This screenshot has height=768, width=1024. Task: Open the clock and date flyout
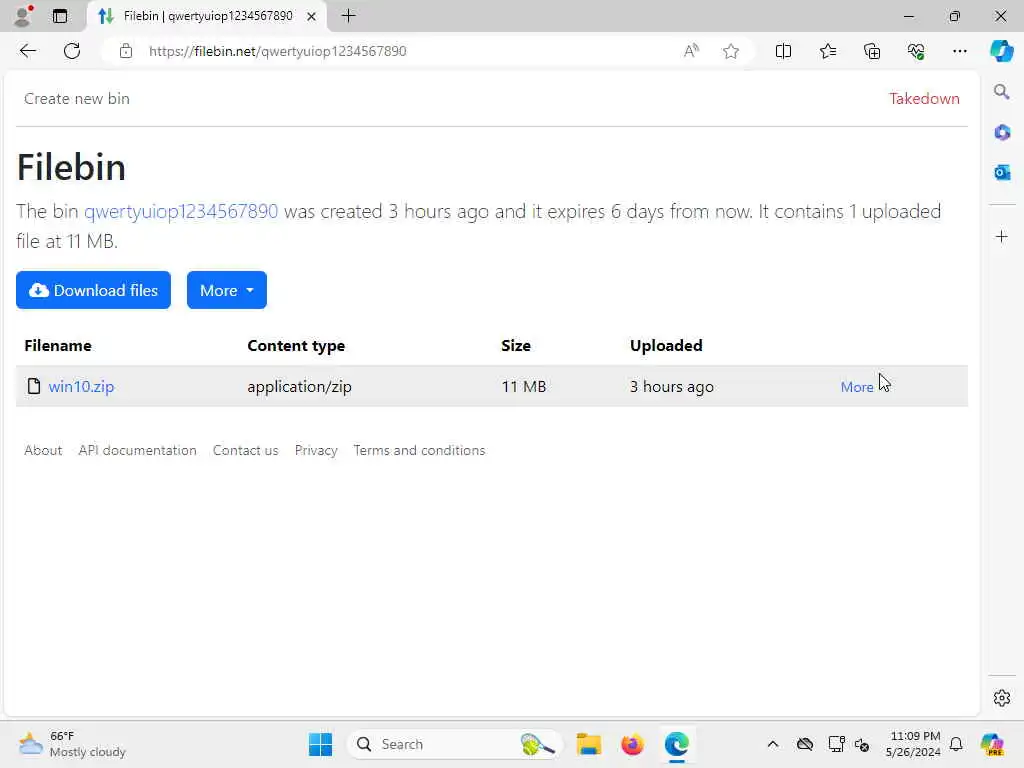click(913, 744)
